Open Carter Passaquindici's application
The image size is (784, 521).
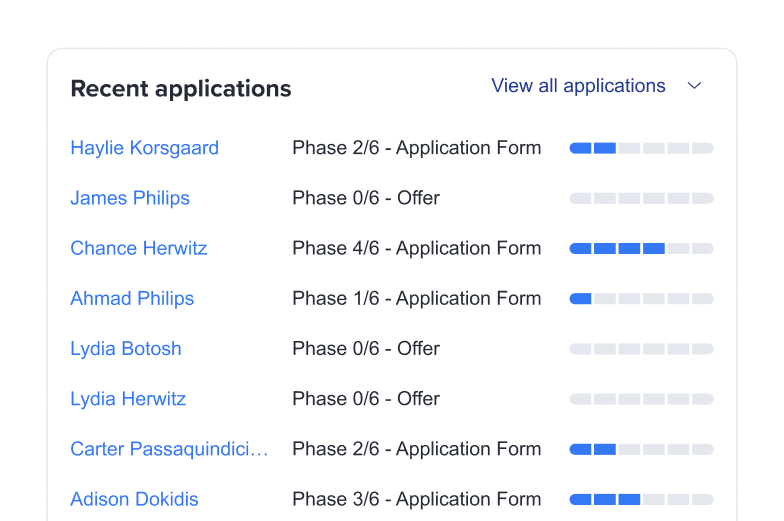pyautogui.click(x=169, y=449)
